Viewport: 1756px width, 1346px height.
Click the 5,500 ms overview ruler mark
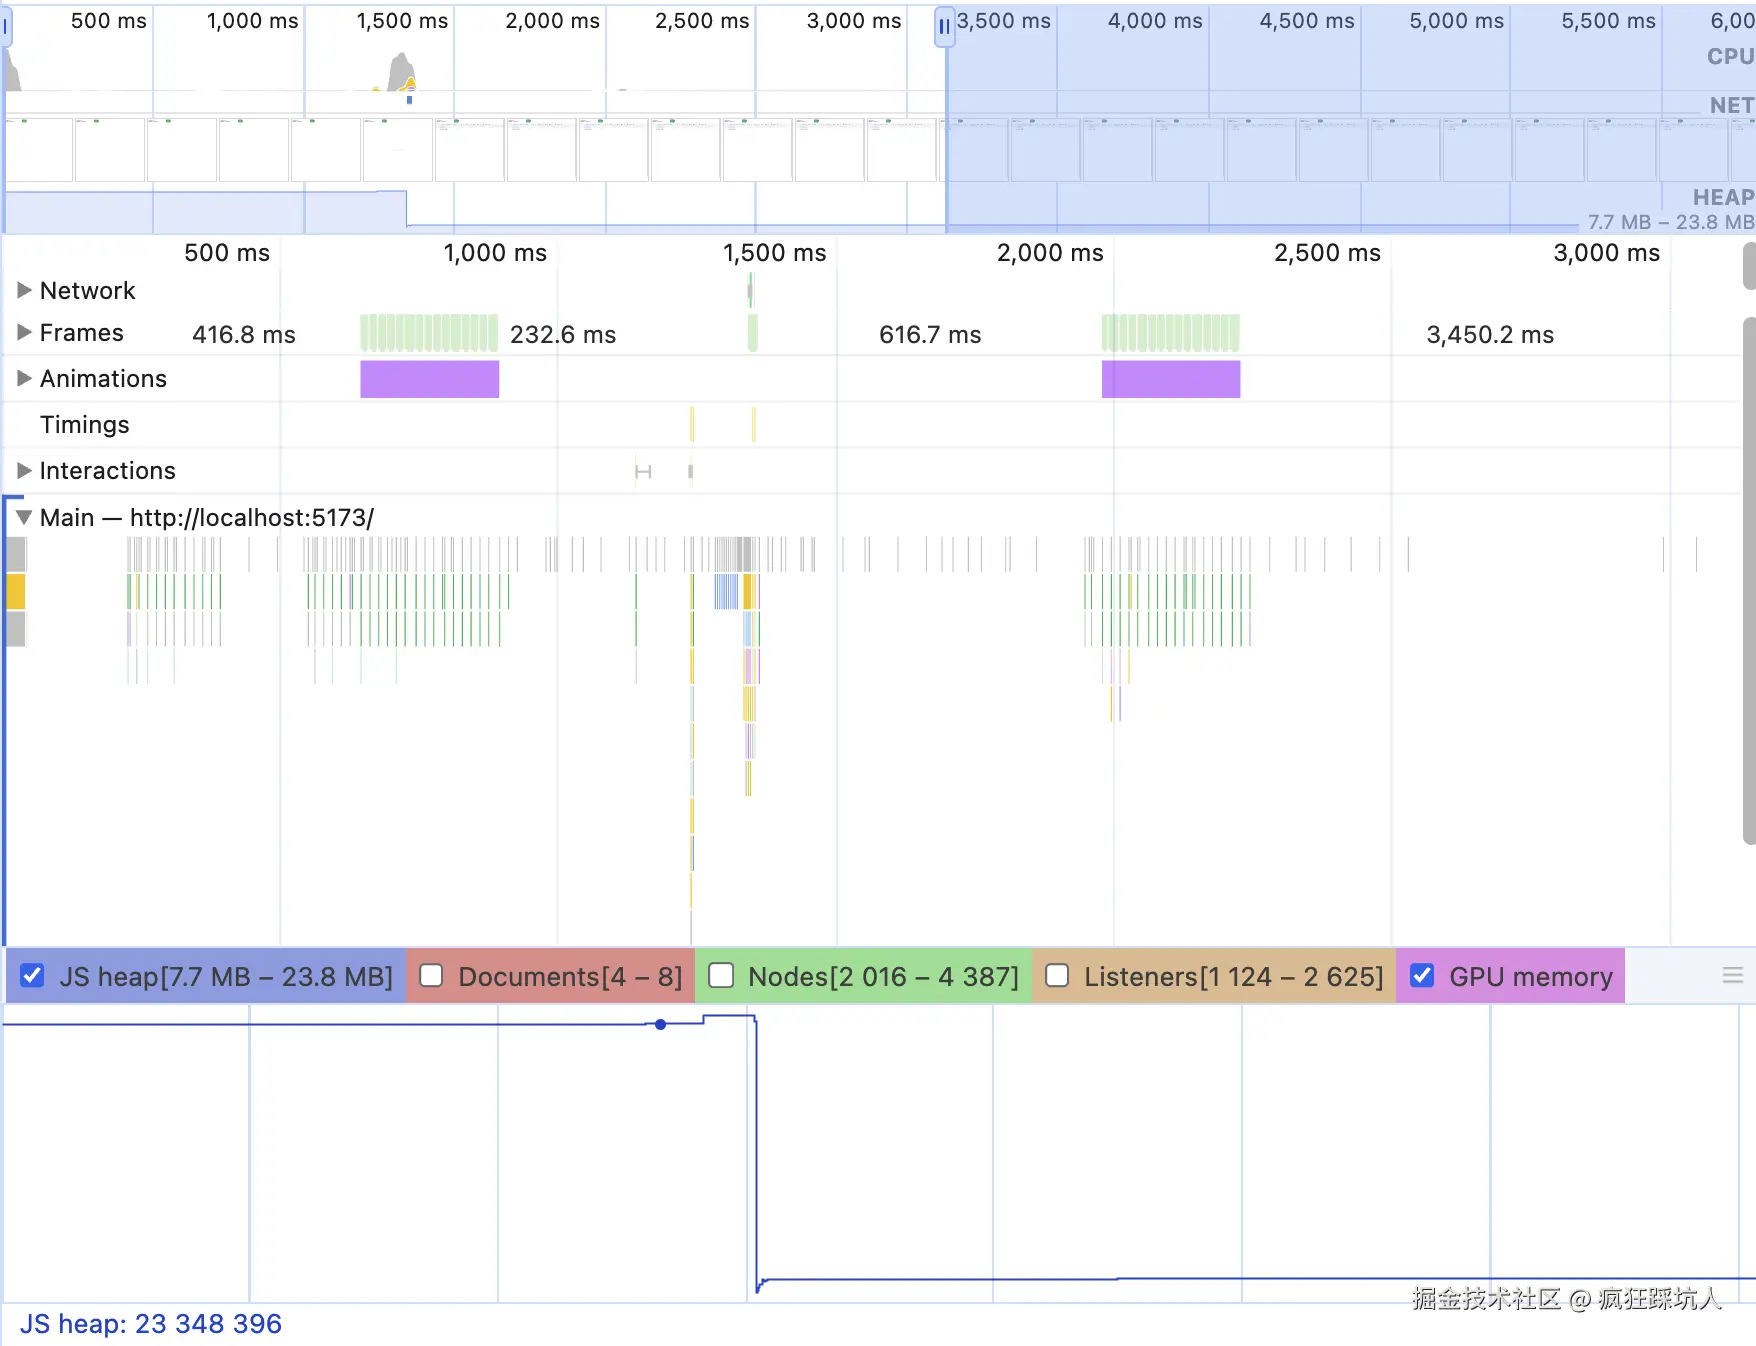click(x=1609, y=21)
